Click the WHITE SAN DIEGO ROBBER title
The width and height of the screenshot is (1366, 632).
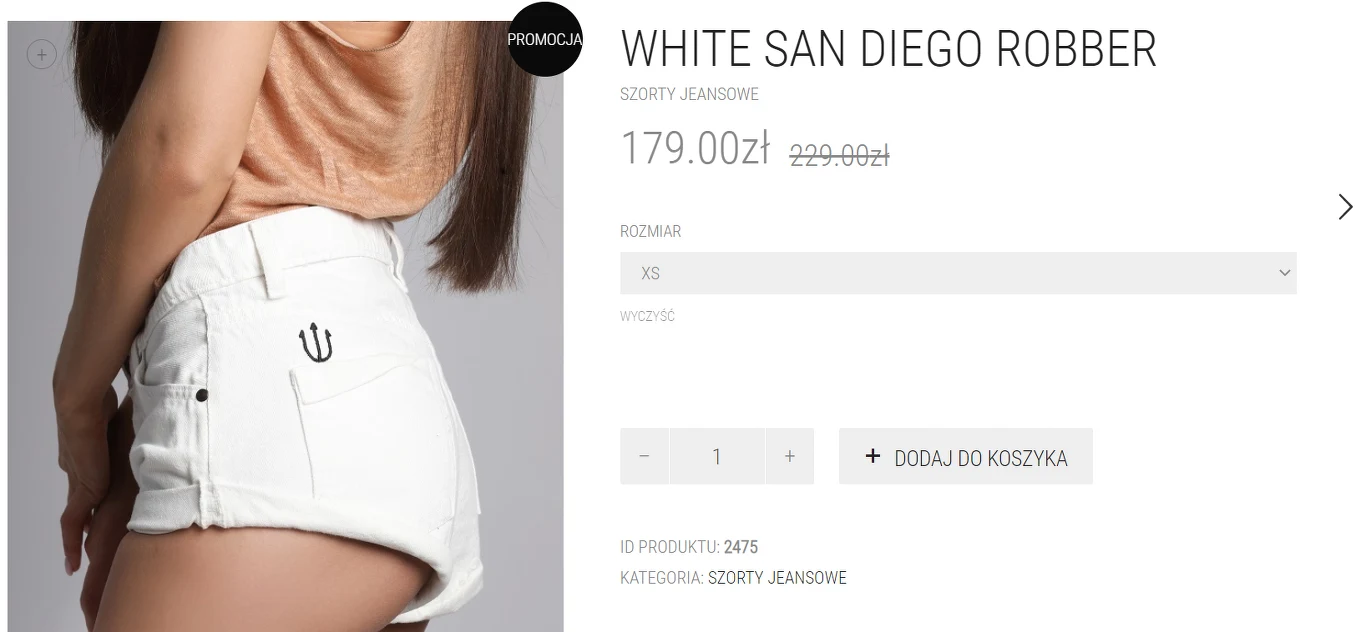889,49
